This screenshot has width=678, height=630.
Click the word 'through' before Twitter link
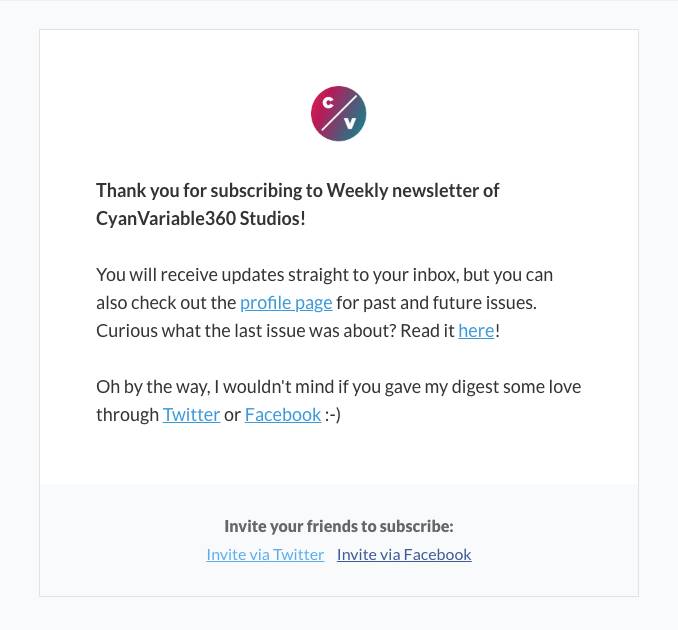[128, 415]
